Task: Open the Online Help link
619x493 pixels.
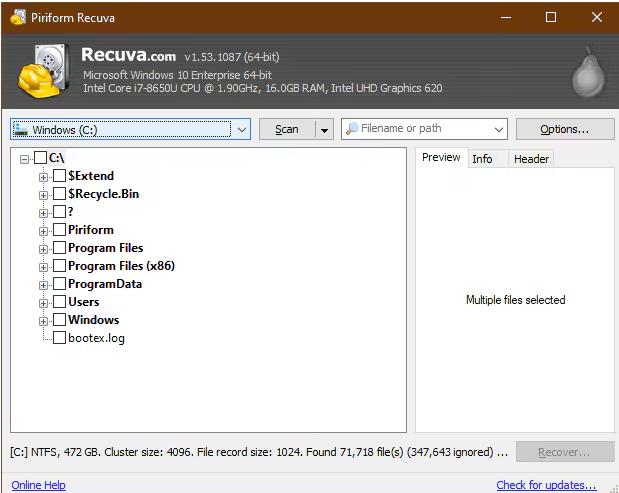Action: [38, 485]
